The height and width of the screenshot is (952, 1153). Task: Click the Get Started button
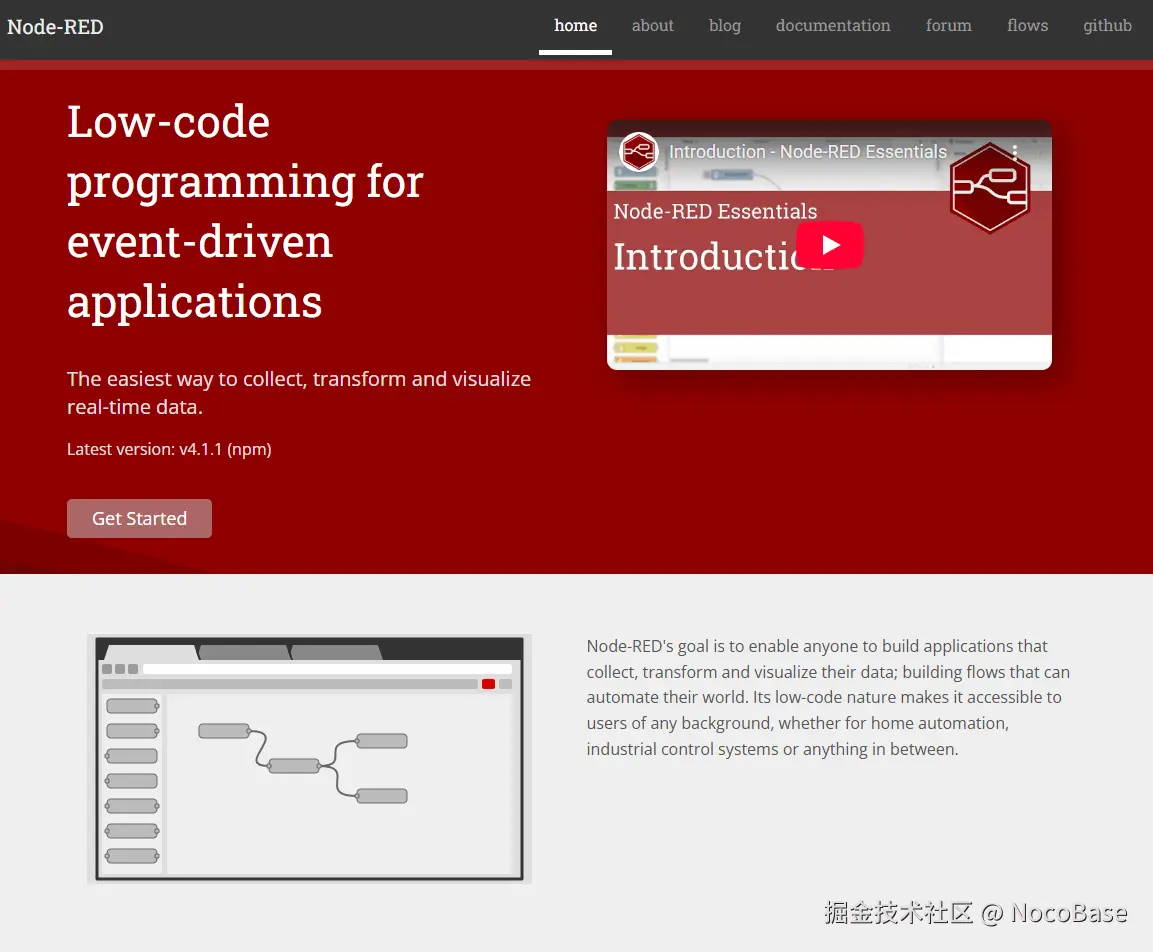(x=139, y=518)
